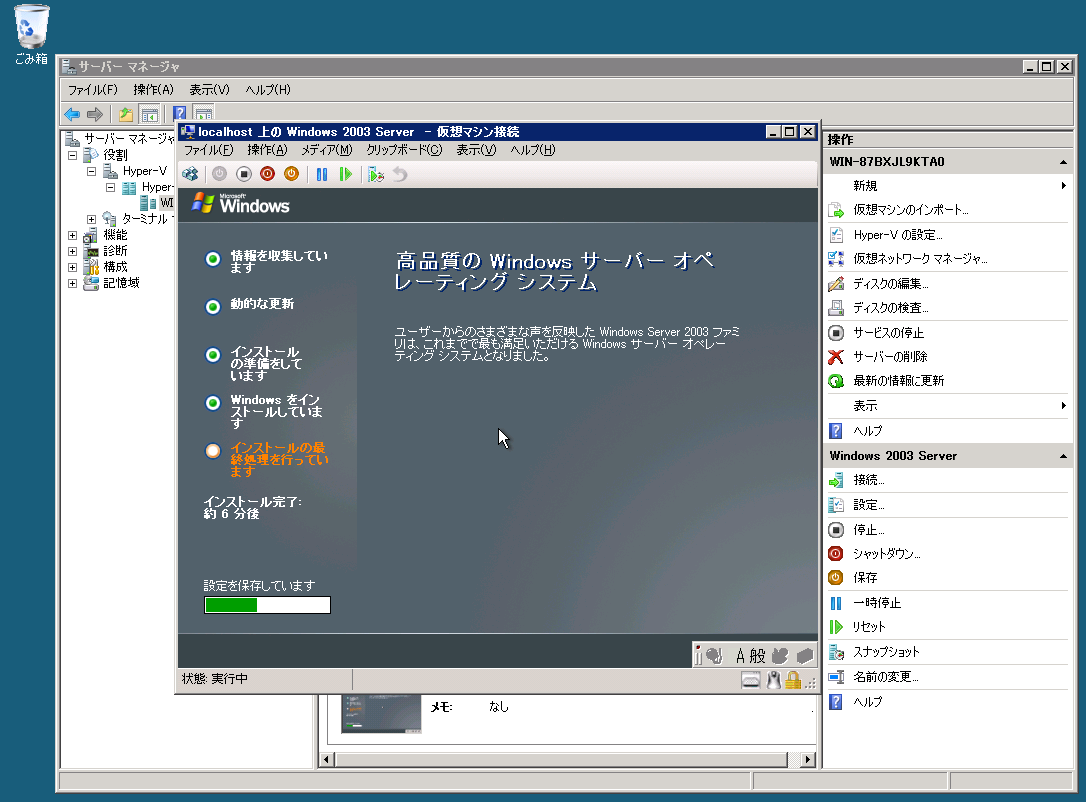Open VM window ファイル(F) menu
1086x802 pixels.
(208, 150)
